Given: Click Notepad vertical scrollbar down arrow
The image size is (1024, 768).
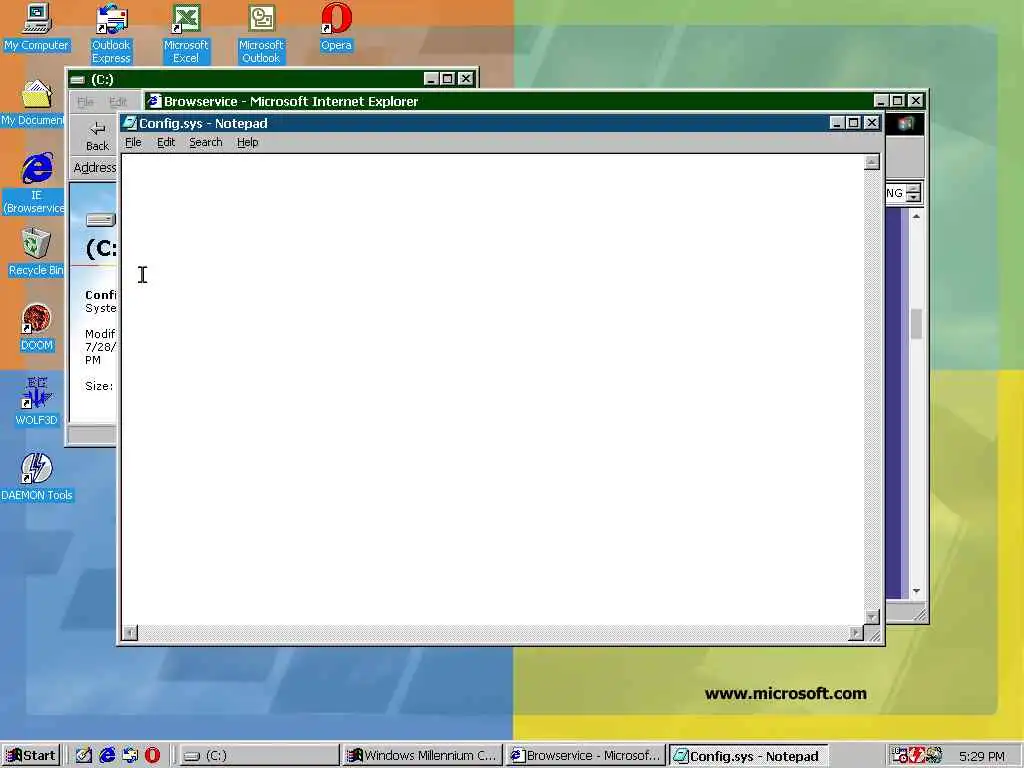Looking at the screenshot, I should 872,616.
